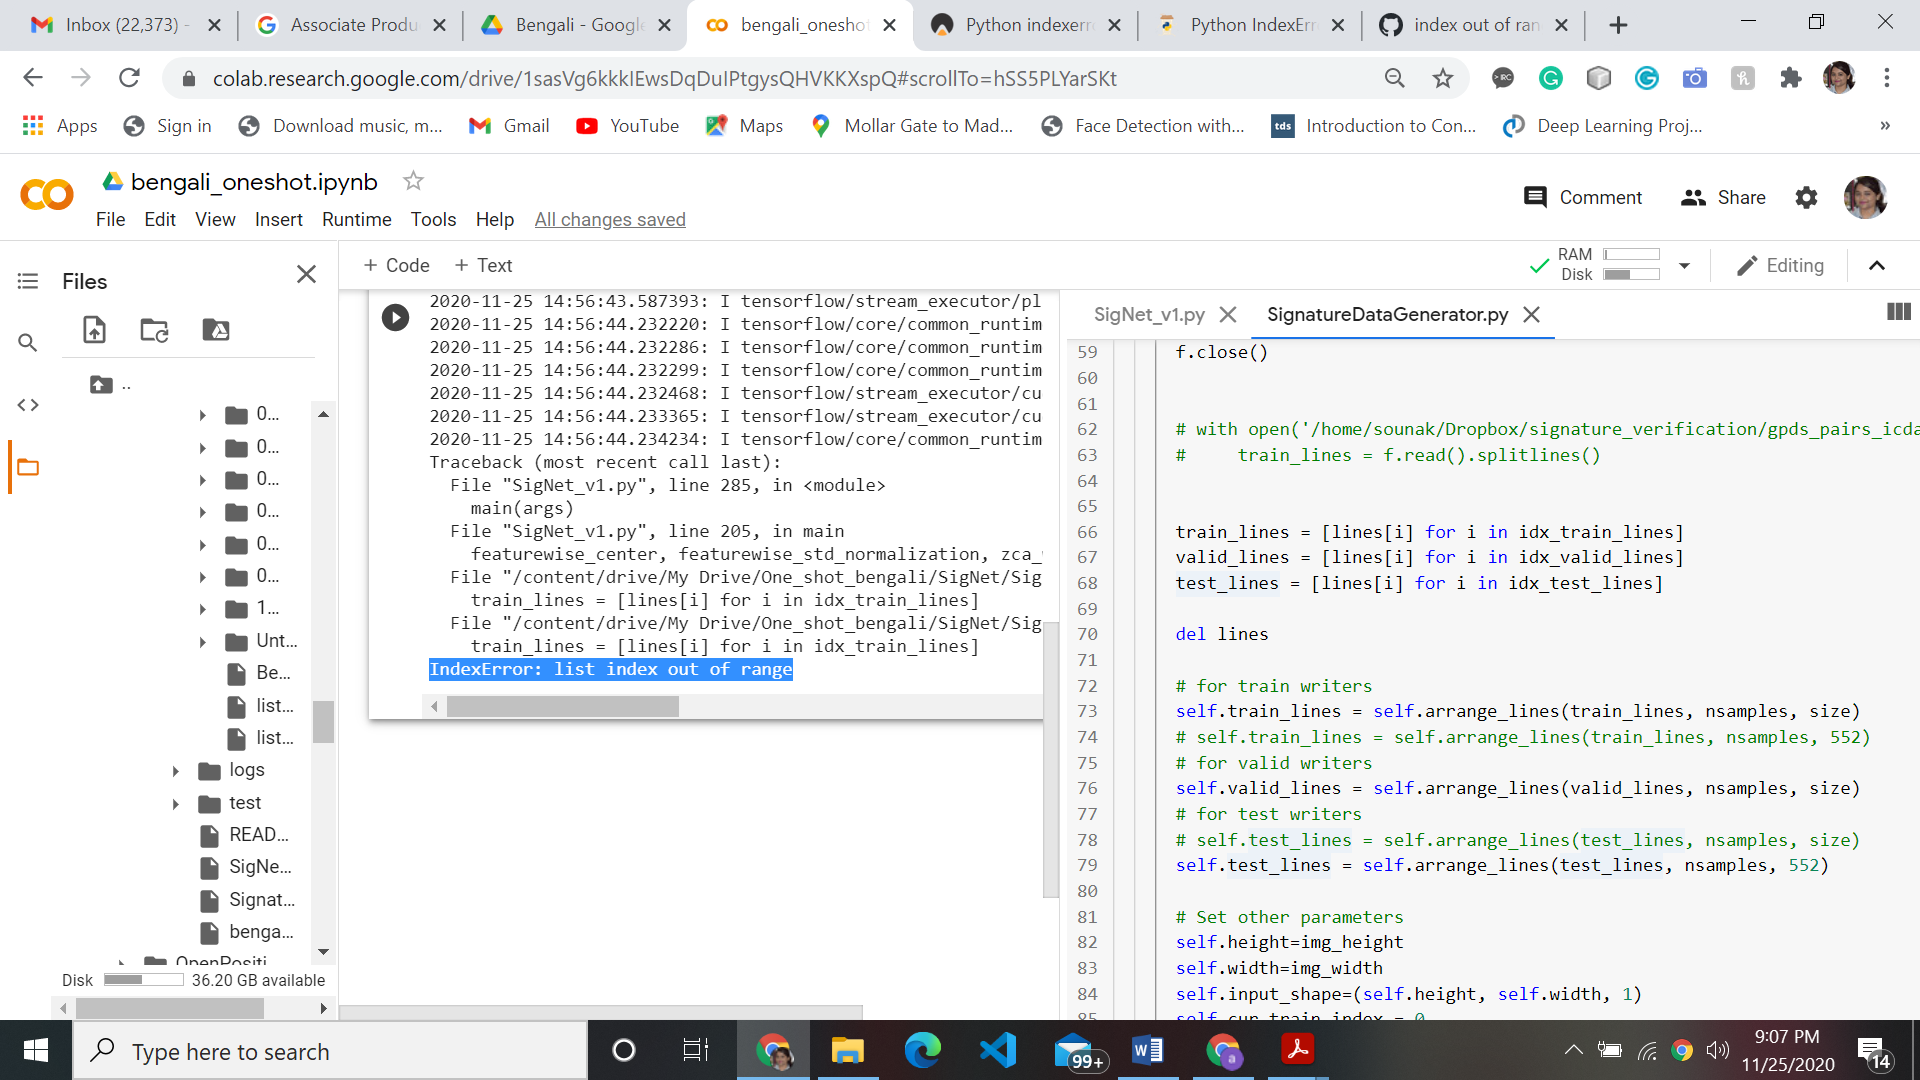
Task: Run the code cell play button
Action: tap(395, 318)
